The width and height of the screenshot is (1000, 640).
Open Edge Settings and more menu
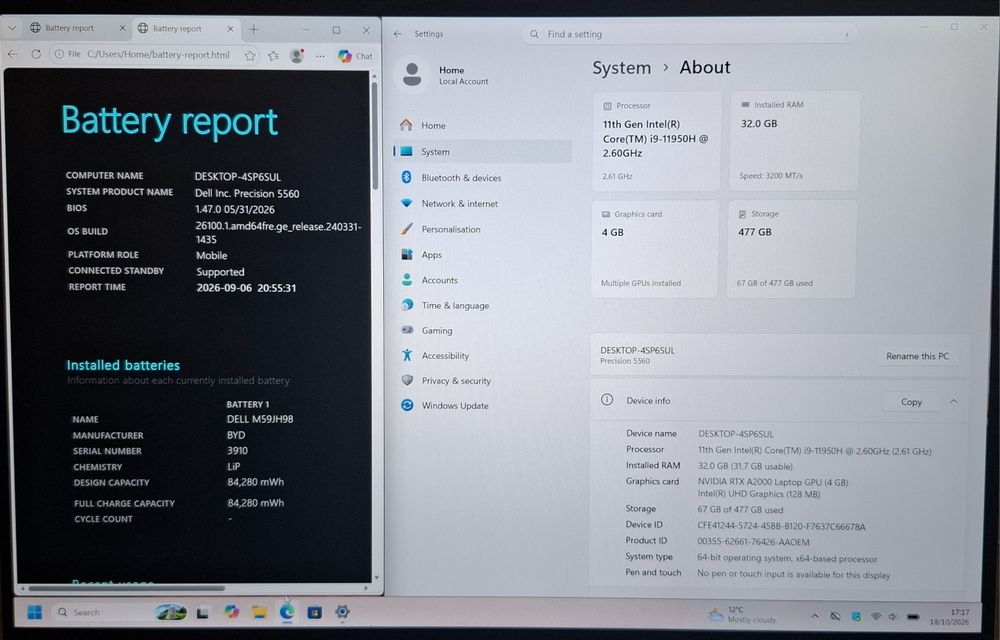point(320,56)
